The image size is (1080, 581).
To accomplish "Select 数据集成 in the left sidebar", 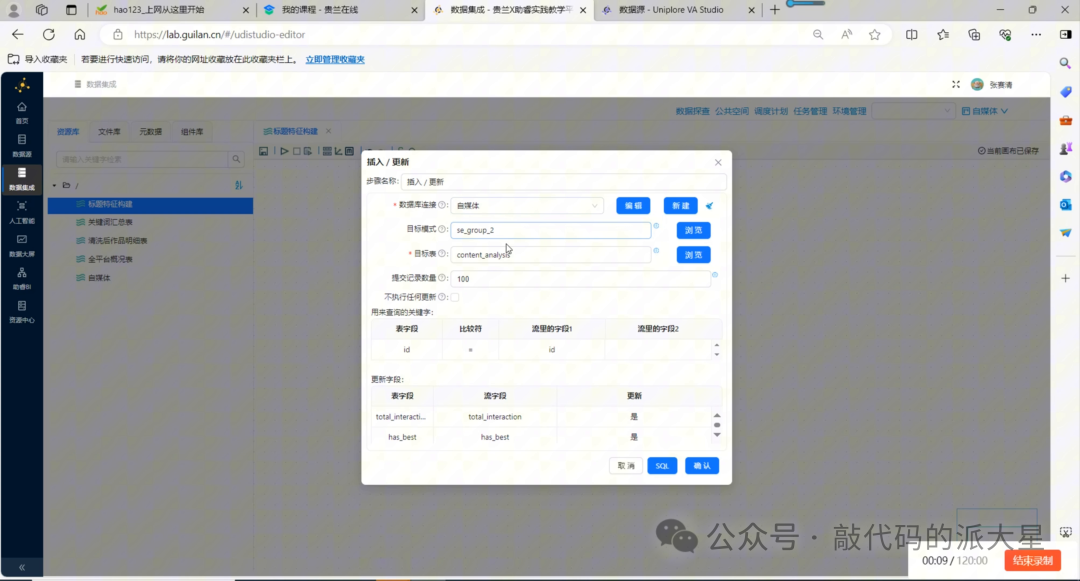I will coord(21,179).
